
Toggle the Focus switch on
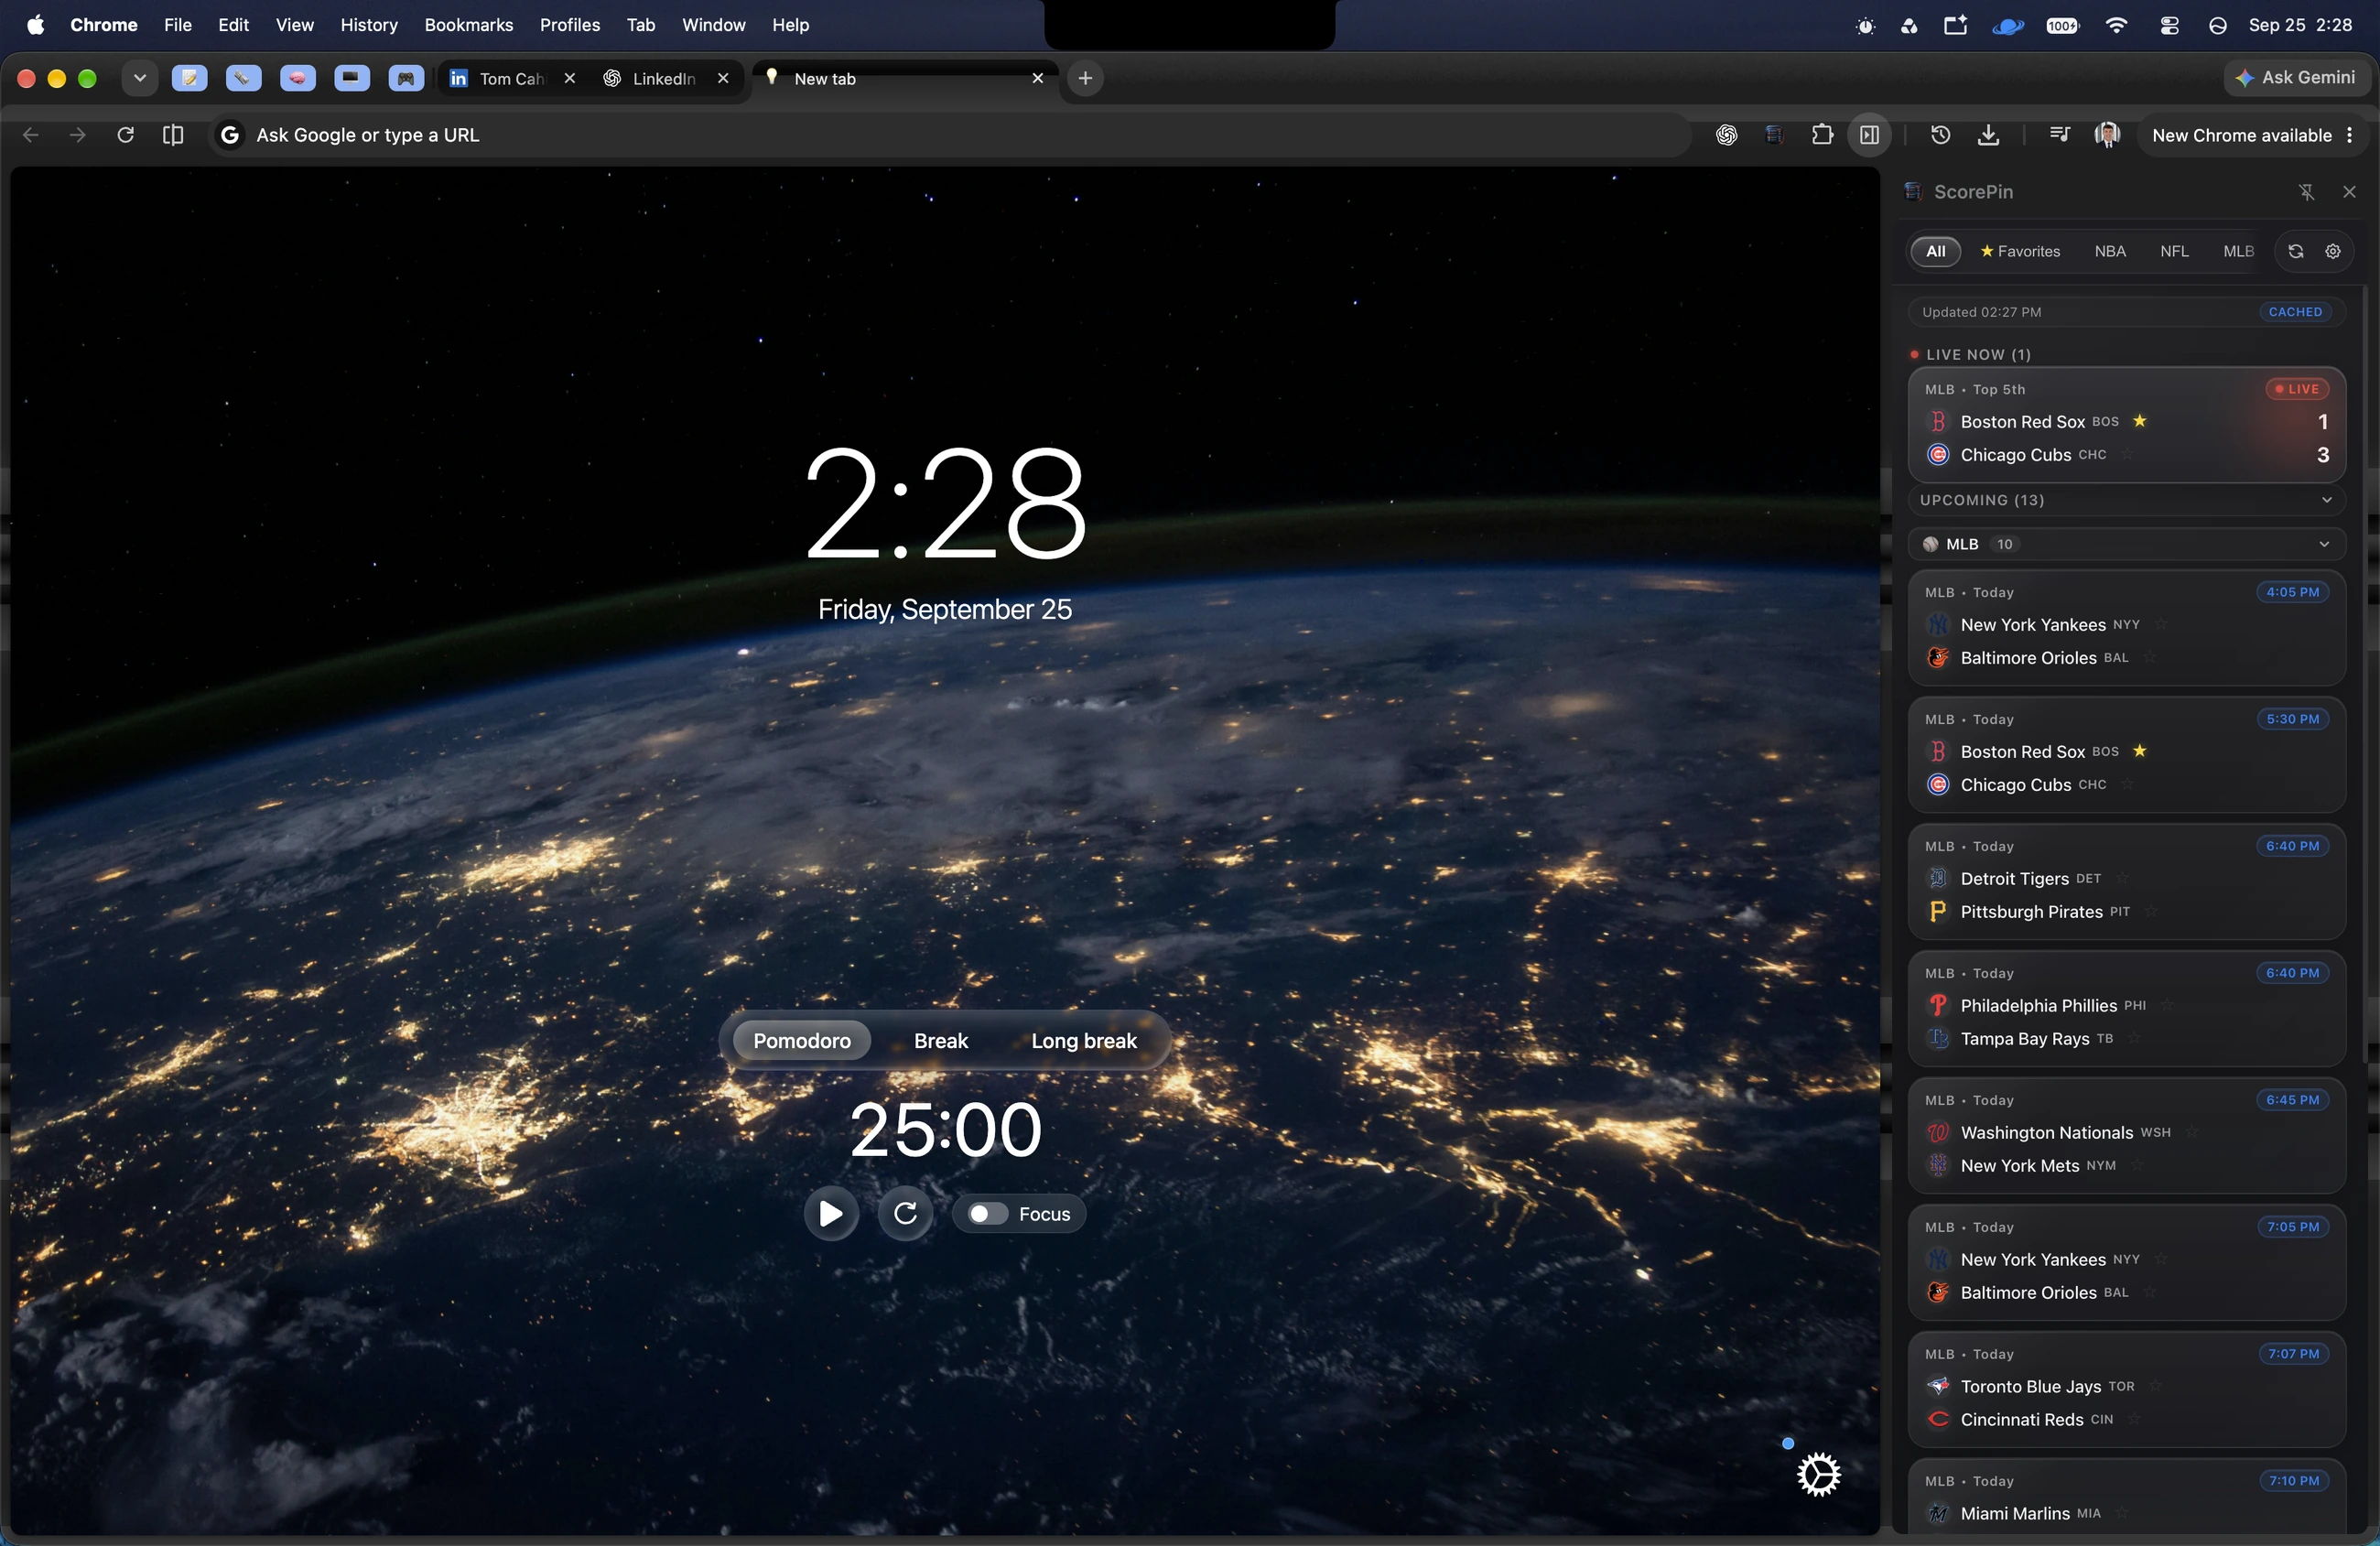click(987, 1213)
